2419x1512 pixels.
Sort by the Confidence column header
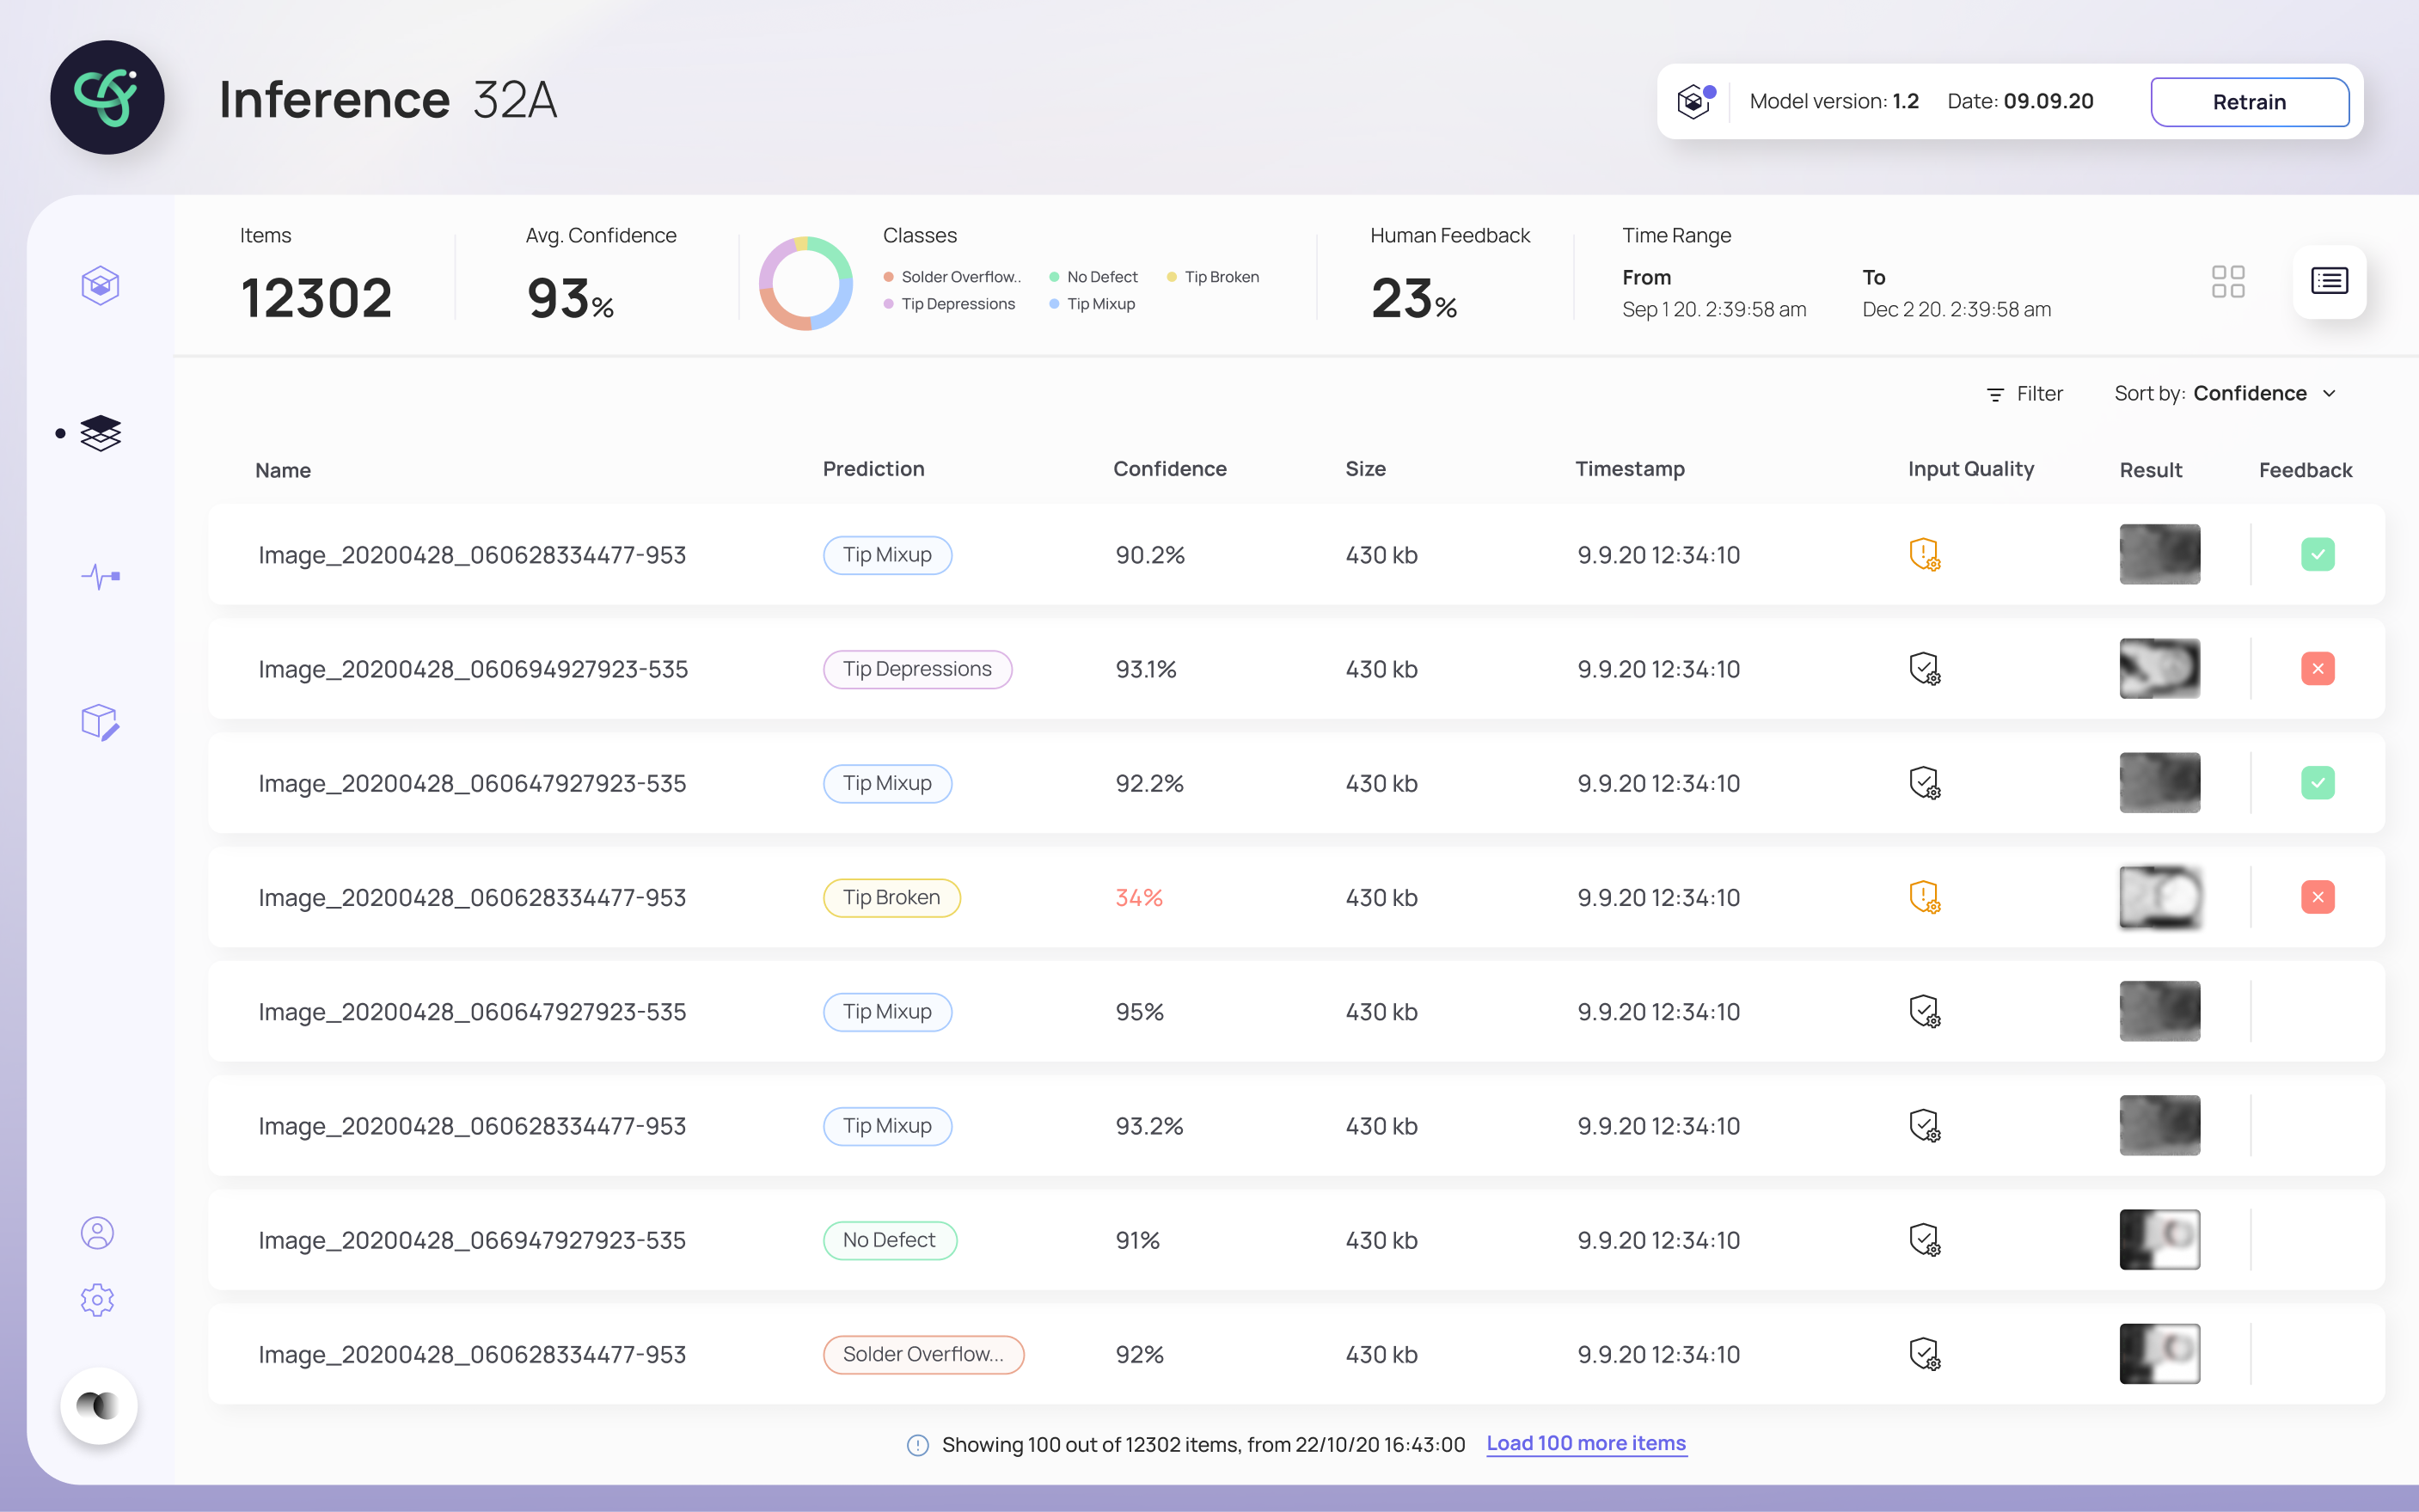1169,469
